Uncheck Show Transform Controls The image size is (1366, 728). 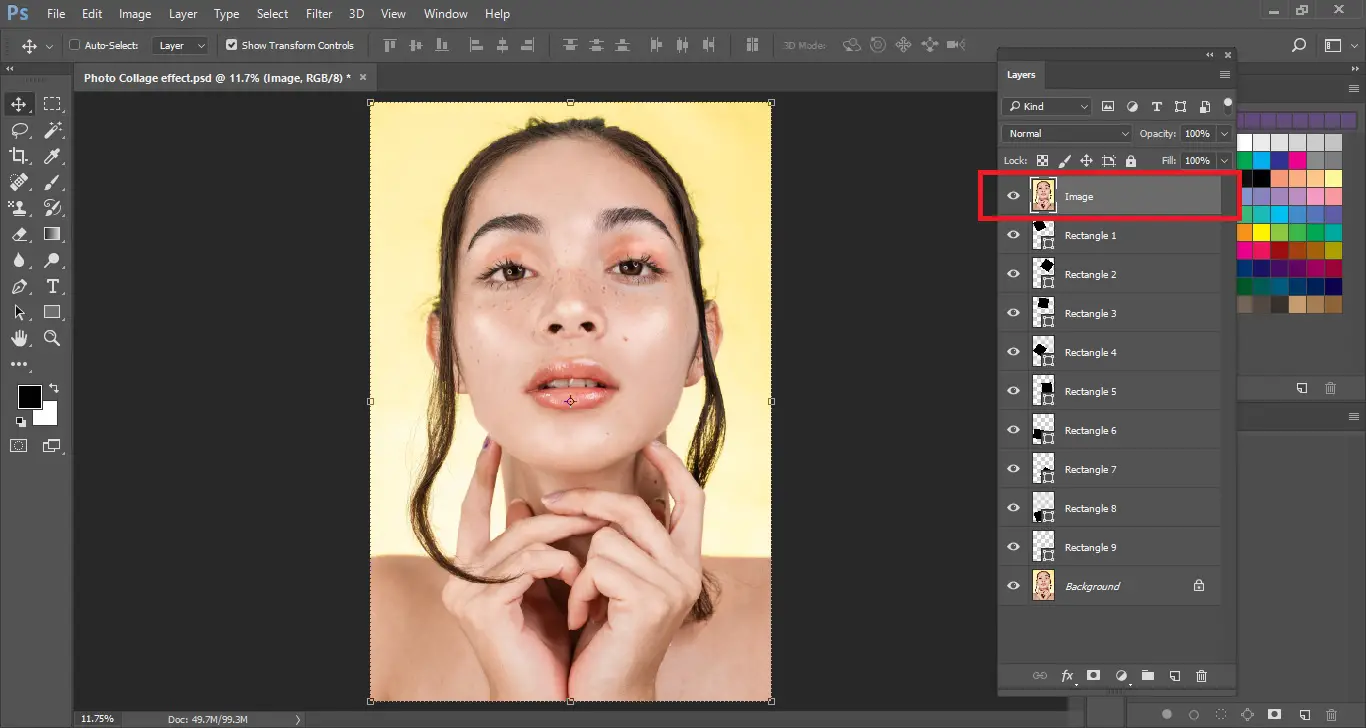(x=230, y=44)
